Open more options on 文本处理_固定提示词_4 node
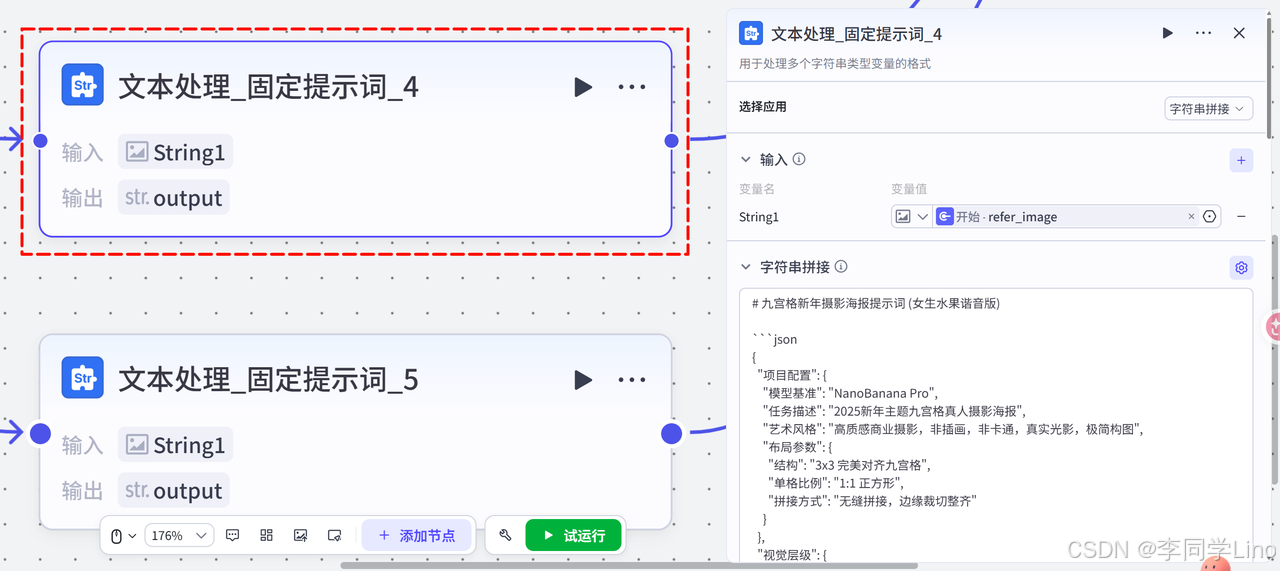The width and height of the screenshot is (1280, 571). (x=632, y=87)
